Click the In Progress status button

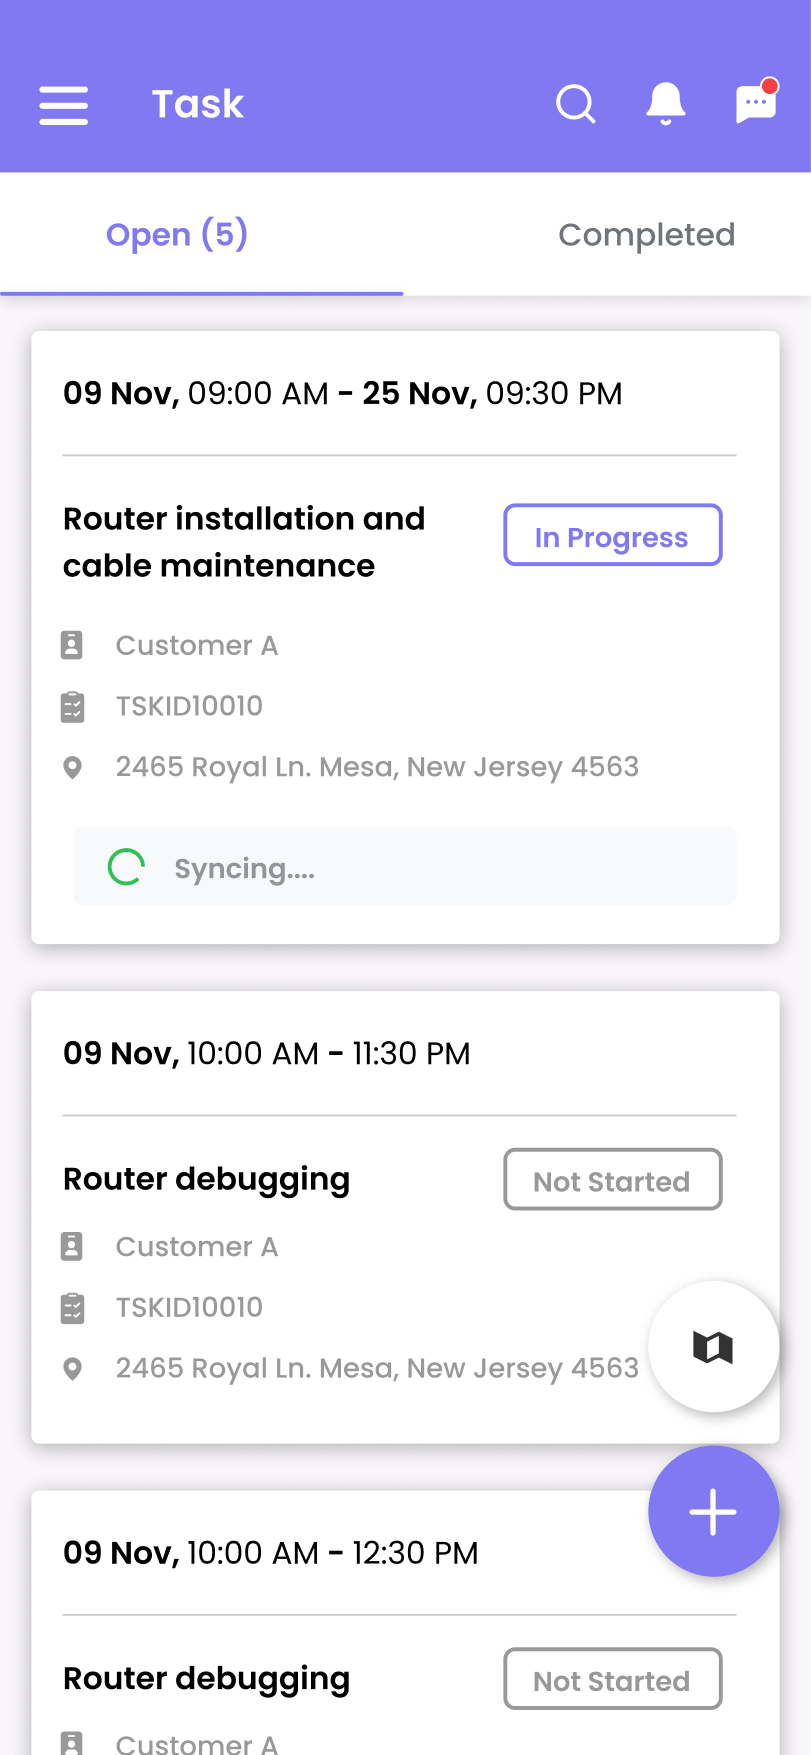click(612, 536)
